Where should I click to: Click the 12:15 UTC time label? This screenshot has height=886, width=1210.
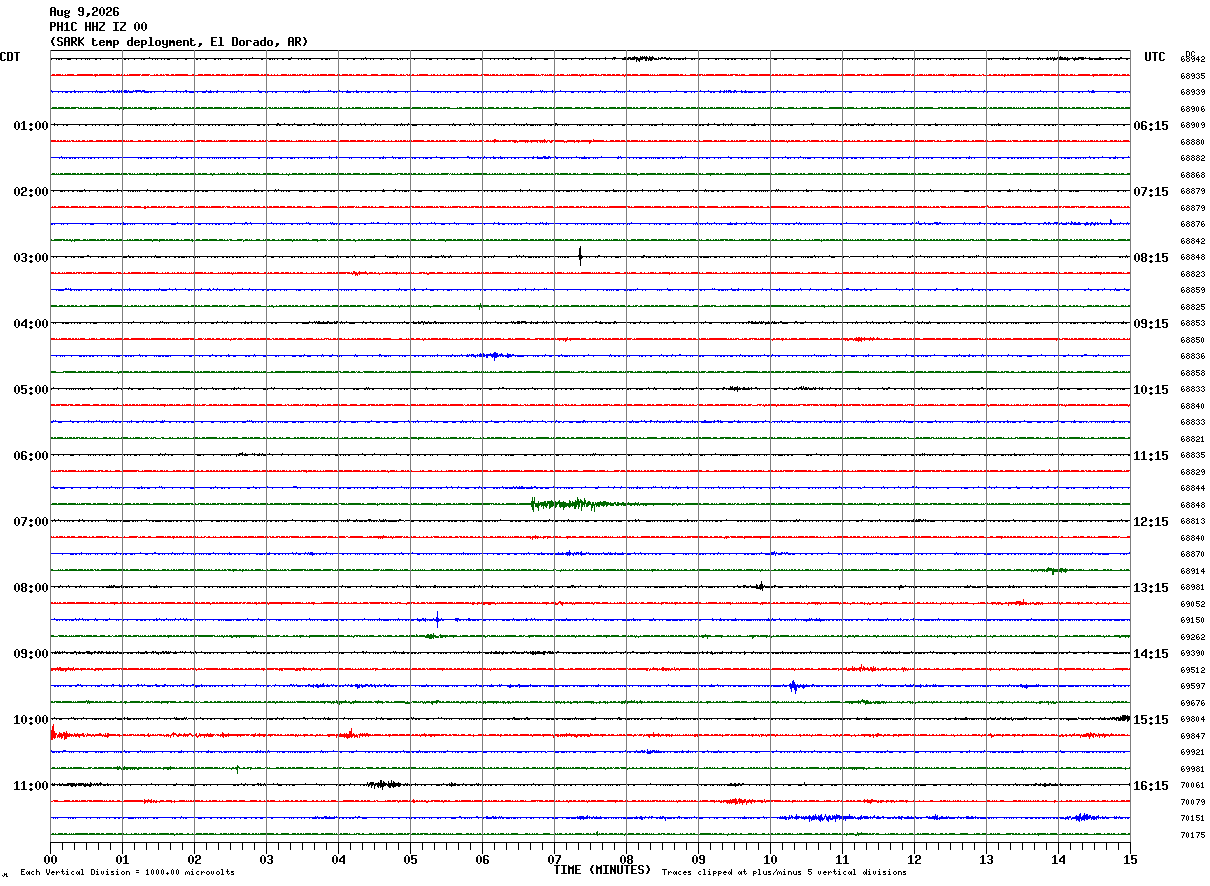tap(1150, 522)
